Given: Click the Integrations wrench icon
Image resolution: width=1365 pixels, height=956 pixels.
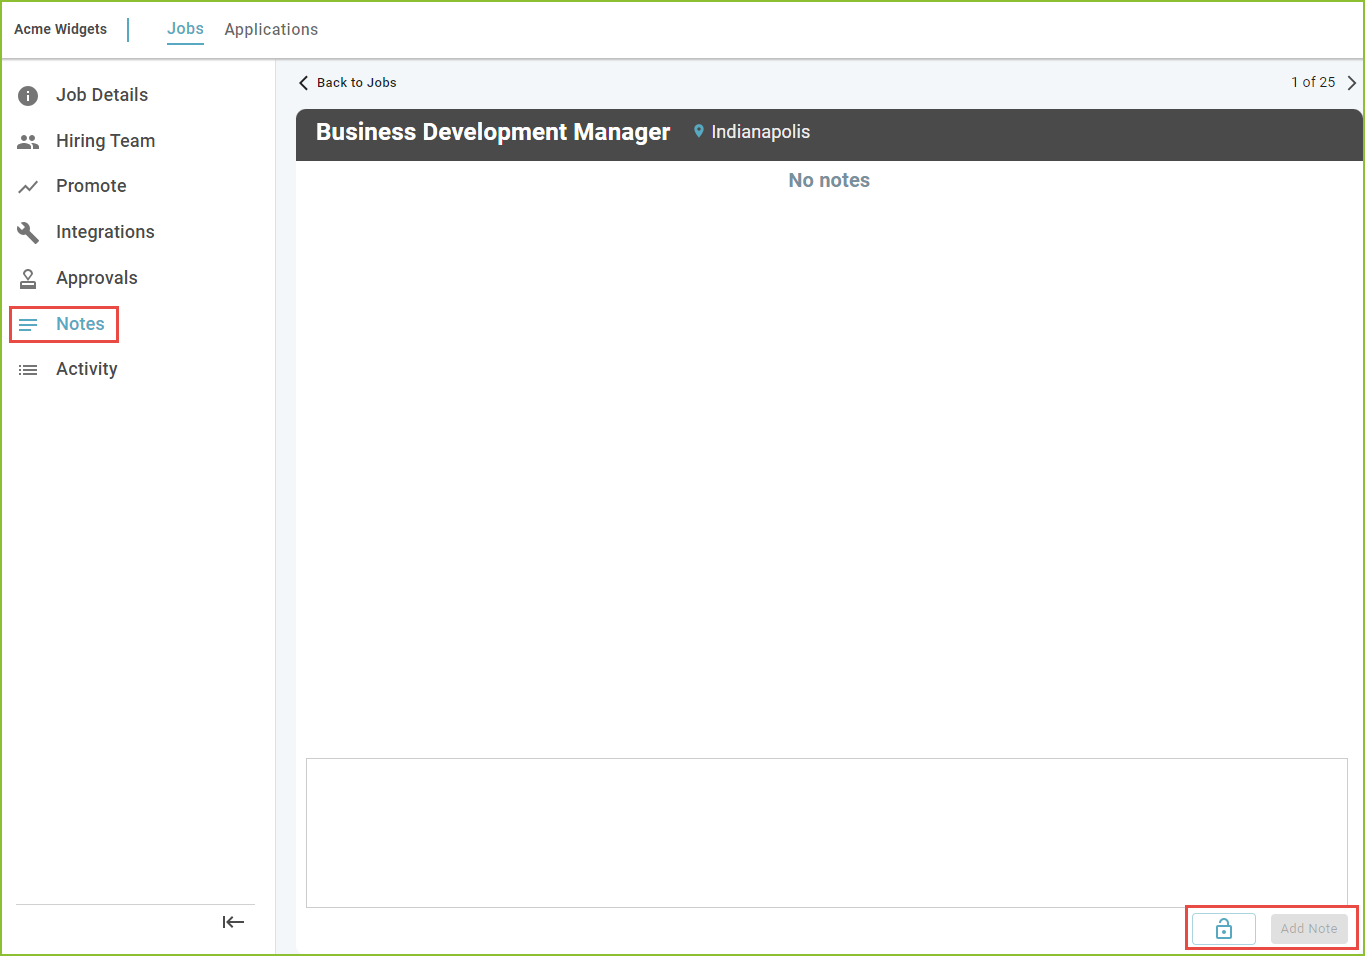Looking at the screenshot, I should (28, 232).
